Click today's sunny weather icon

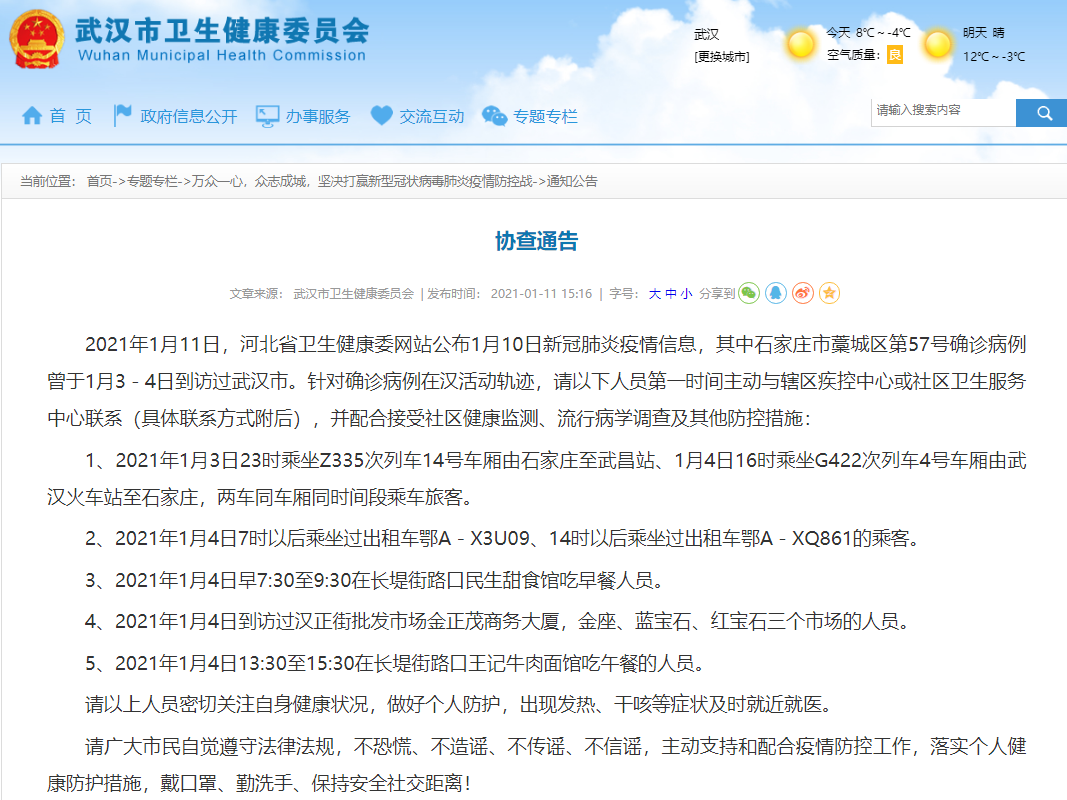tap(801, 44)
